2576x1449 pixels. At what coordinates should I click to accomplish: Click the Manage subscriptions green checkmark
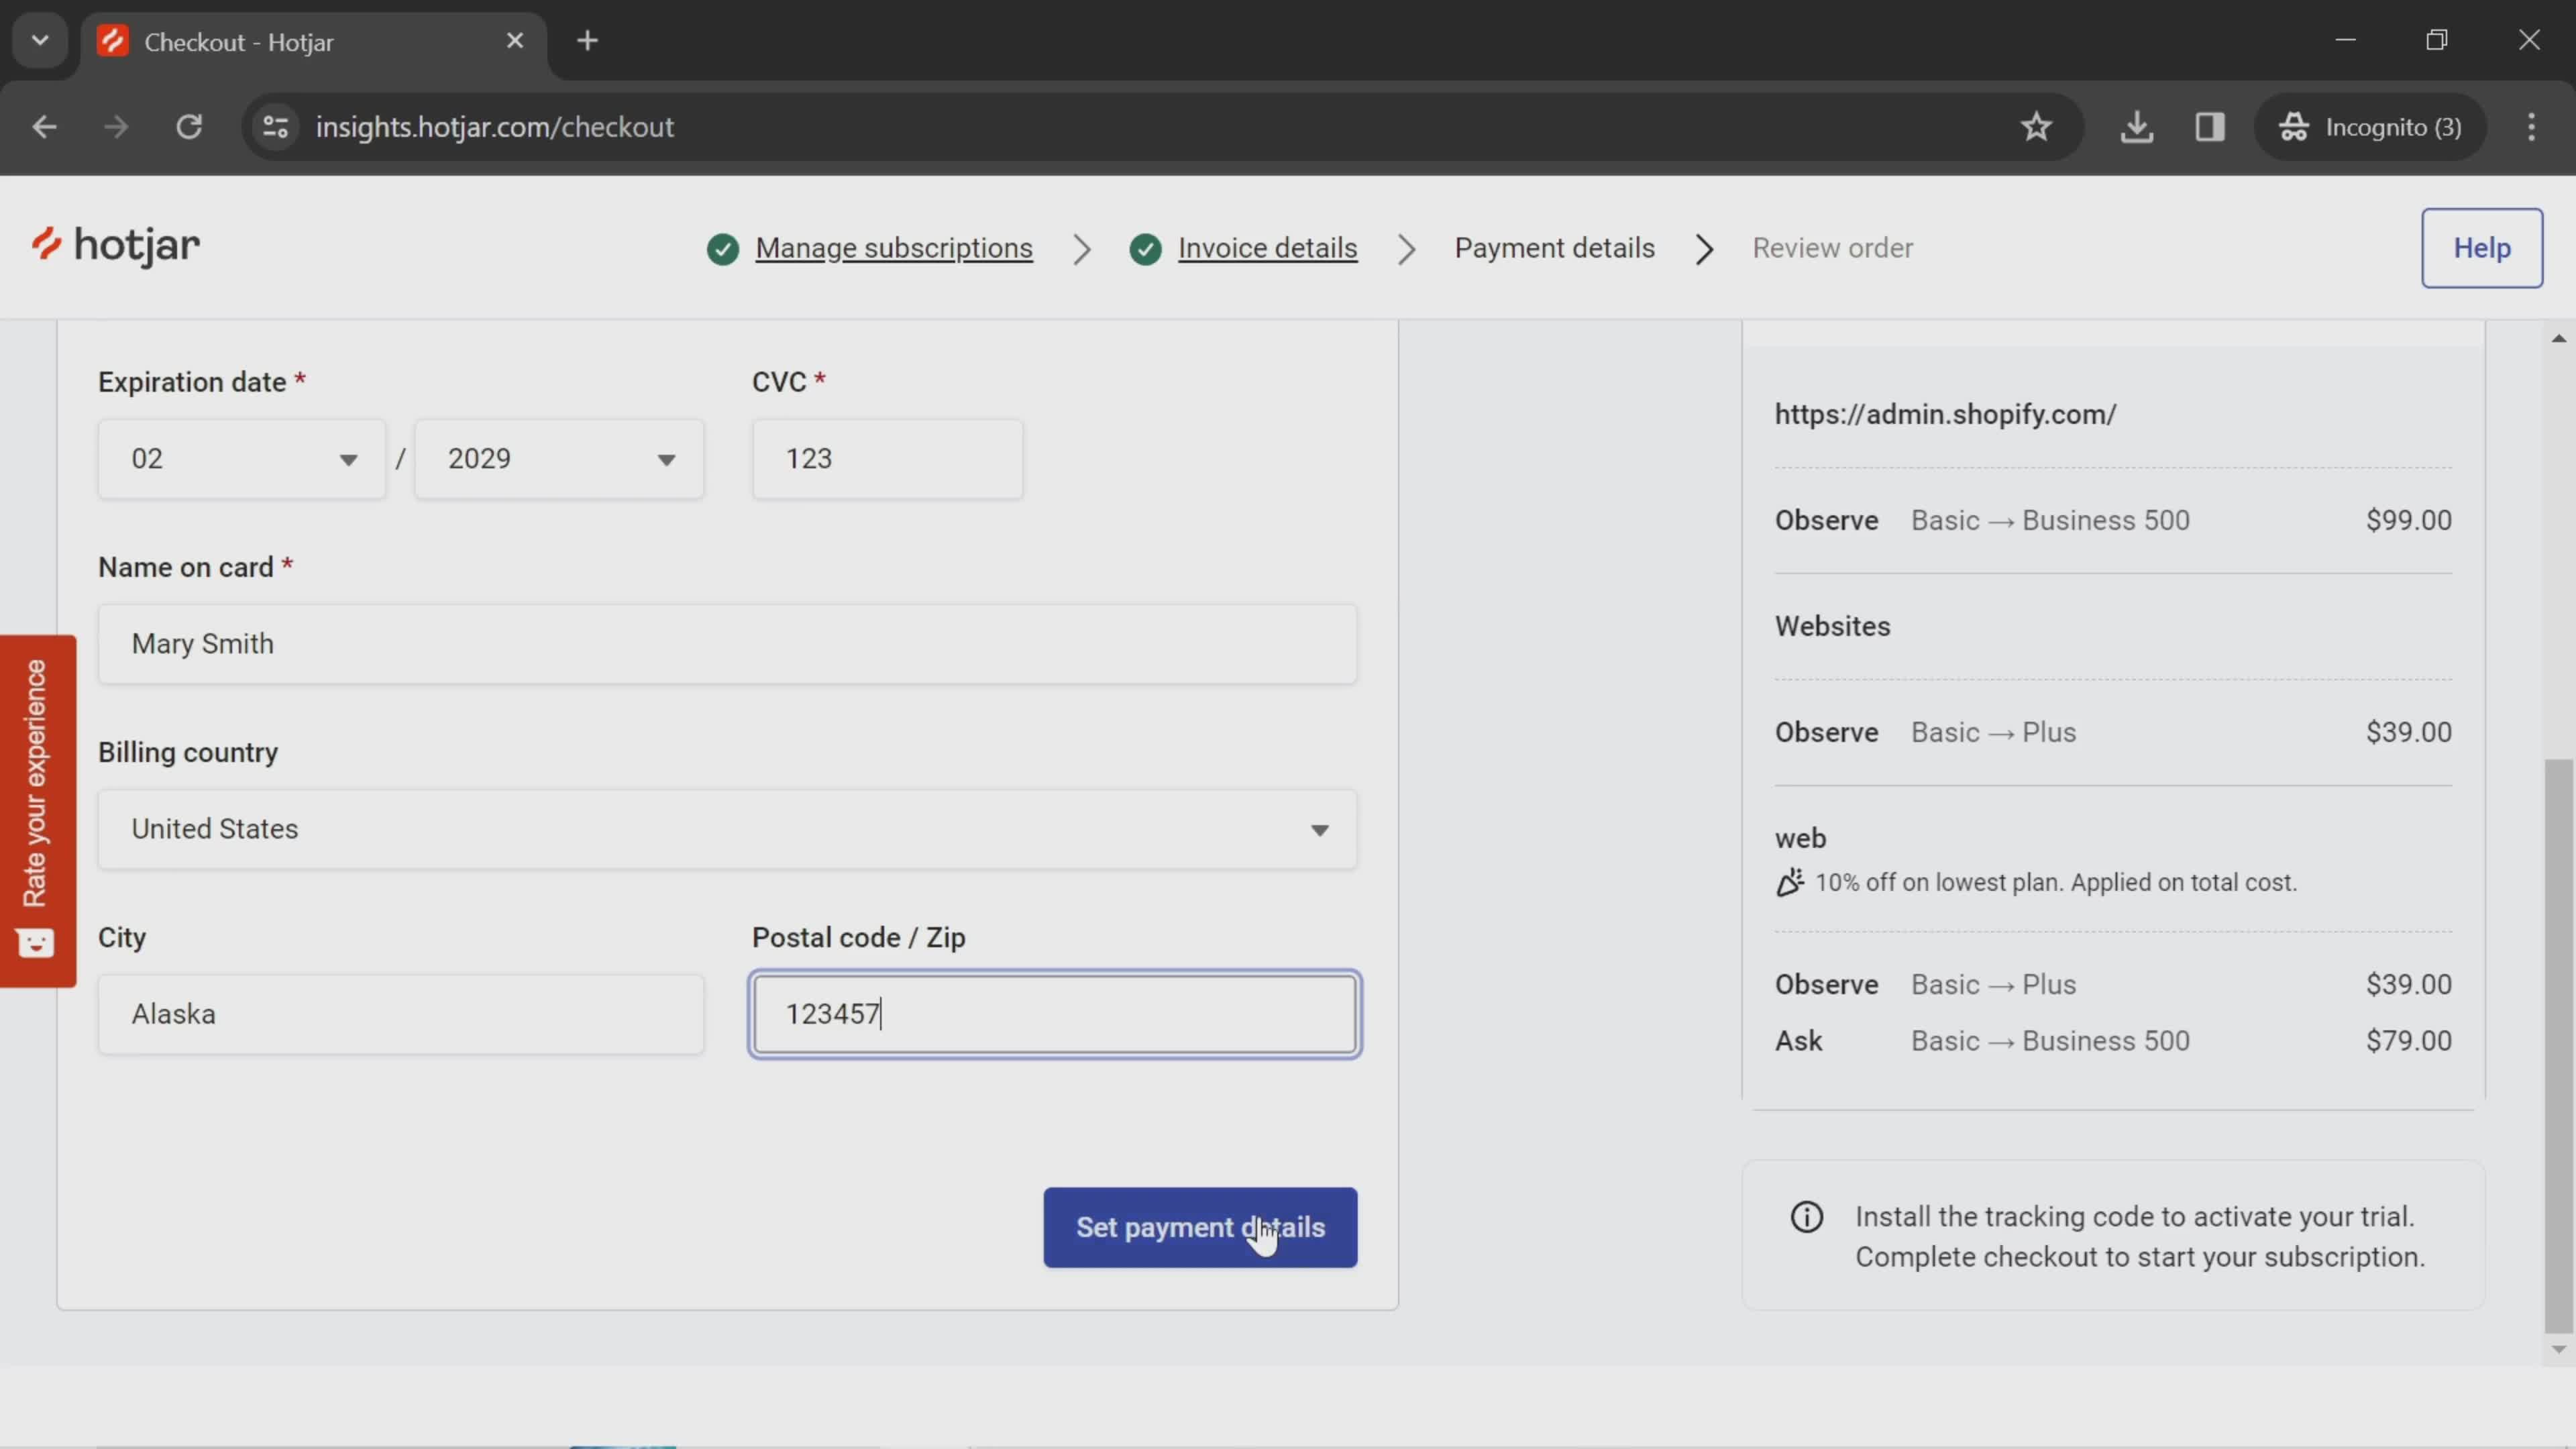(723, 249)
